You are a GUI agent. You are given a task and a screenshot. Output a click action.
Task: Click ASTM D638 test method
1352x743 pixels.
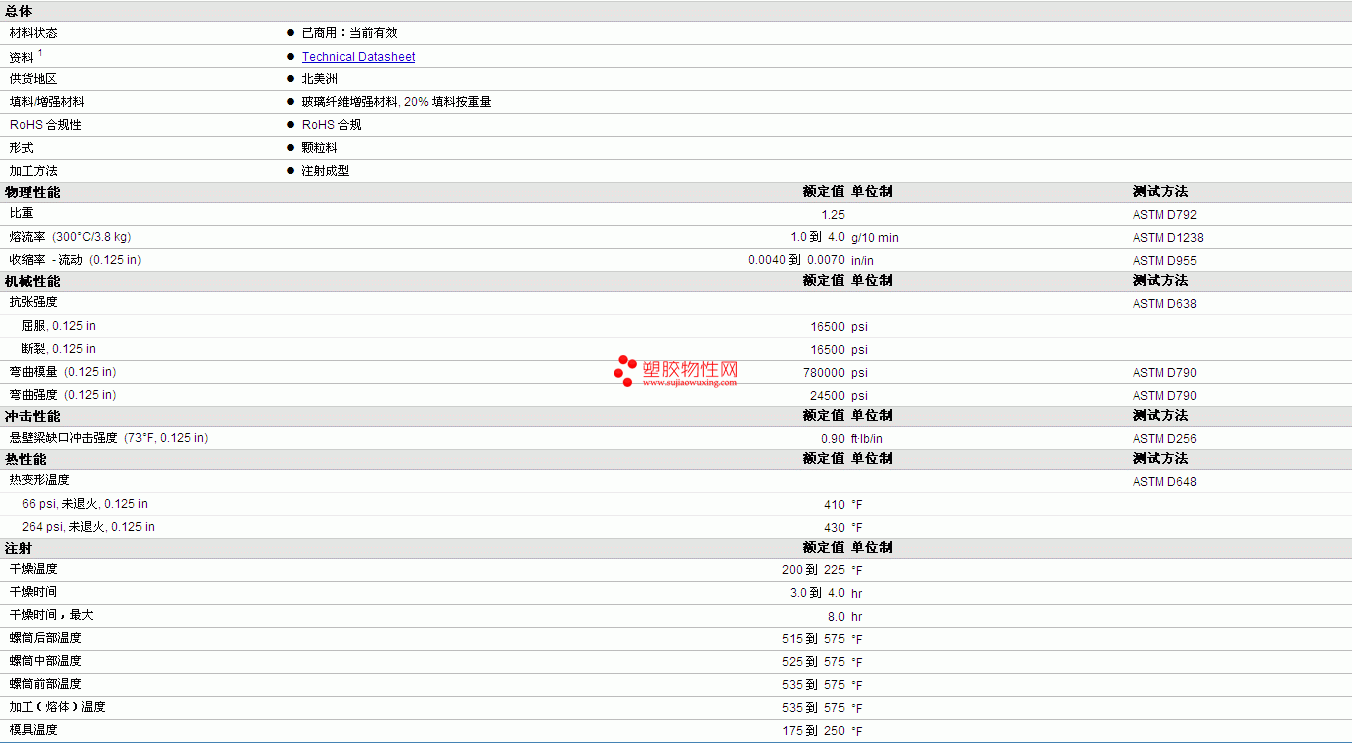pos(1164,304)
